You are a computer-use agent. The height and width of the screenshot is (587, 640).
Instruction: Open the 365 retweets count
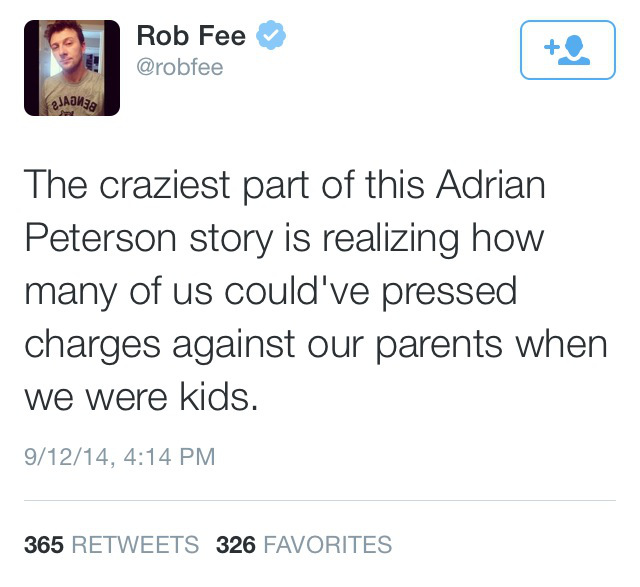coord(44,545)
